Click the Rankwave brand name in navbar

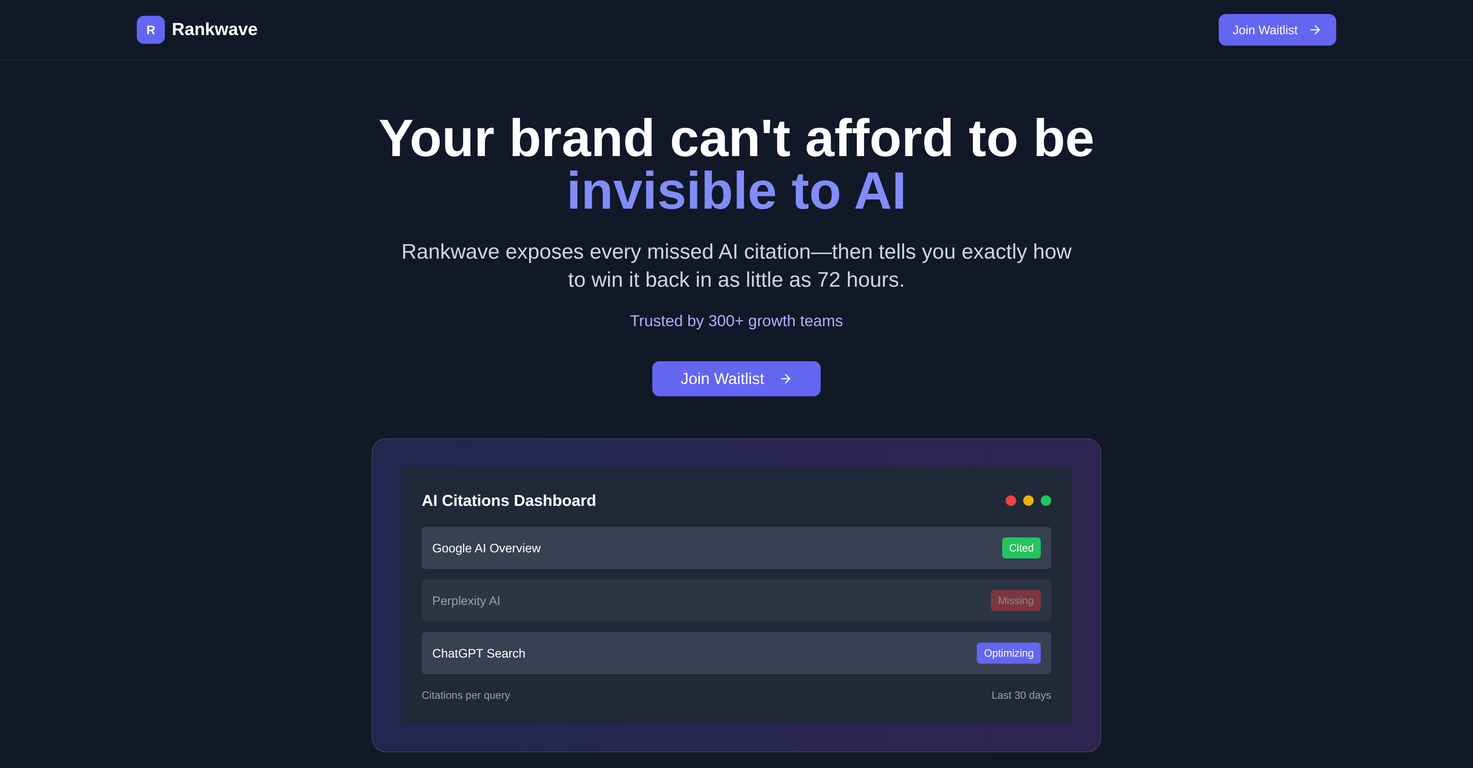pyautogui.click(x=214, y=29)
